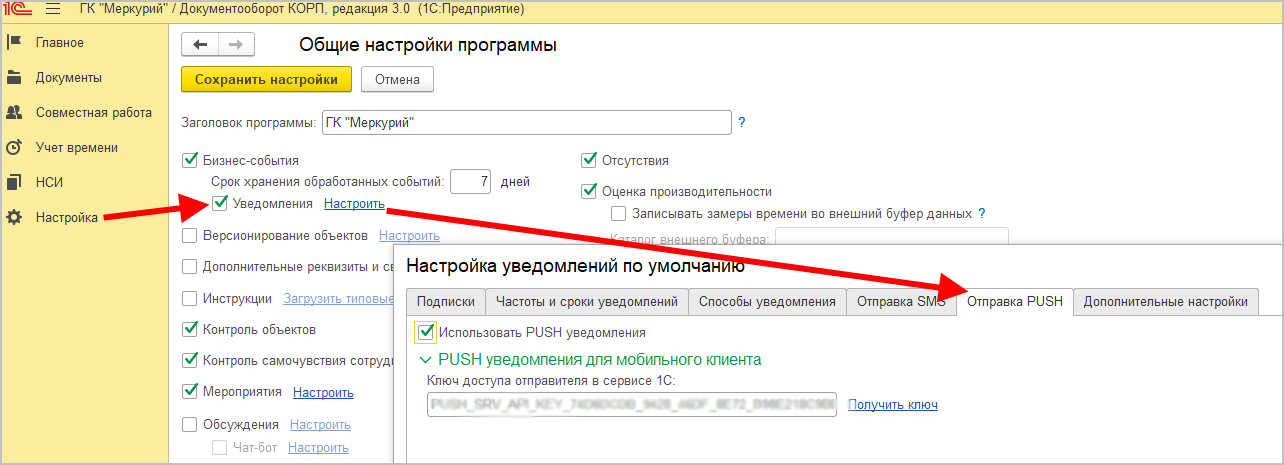Click the Ключ доступа отправителя field

tap(632, 404)
